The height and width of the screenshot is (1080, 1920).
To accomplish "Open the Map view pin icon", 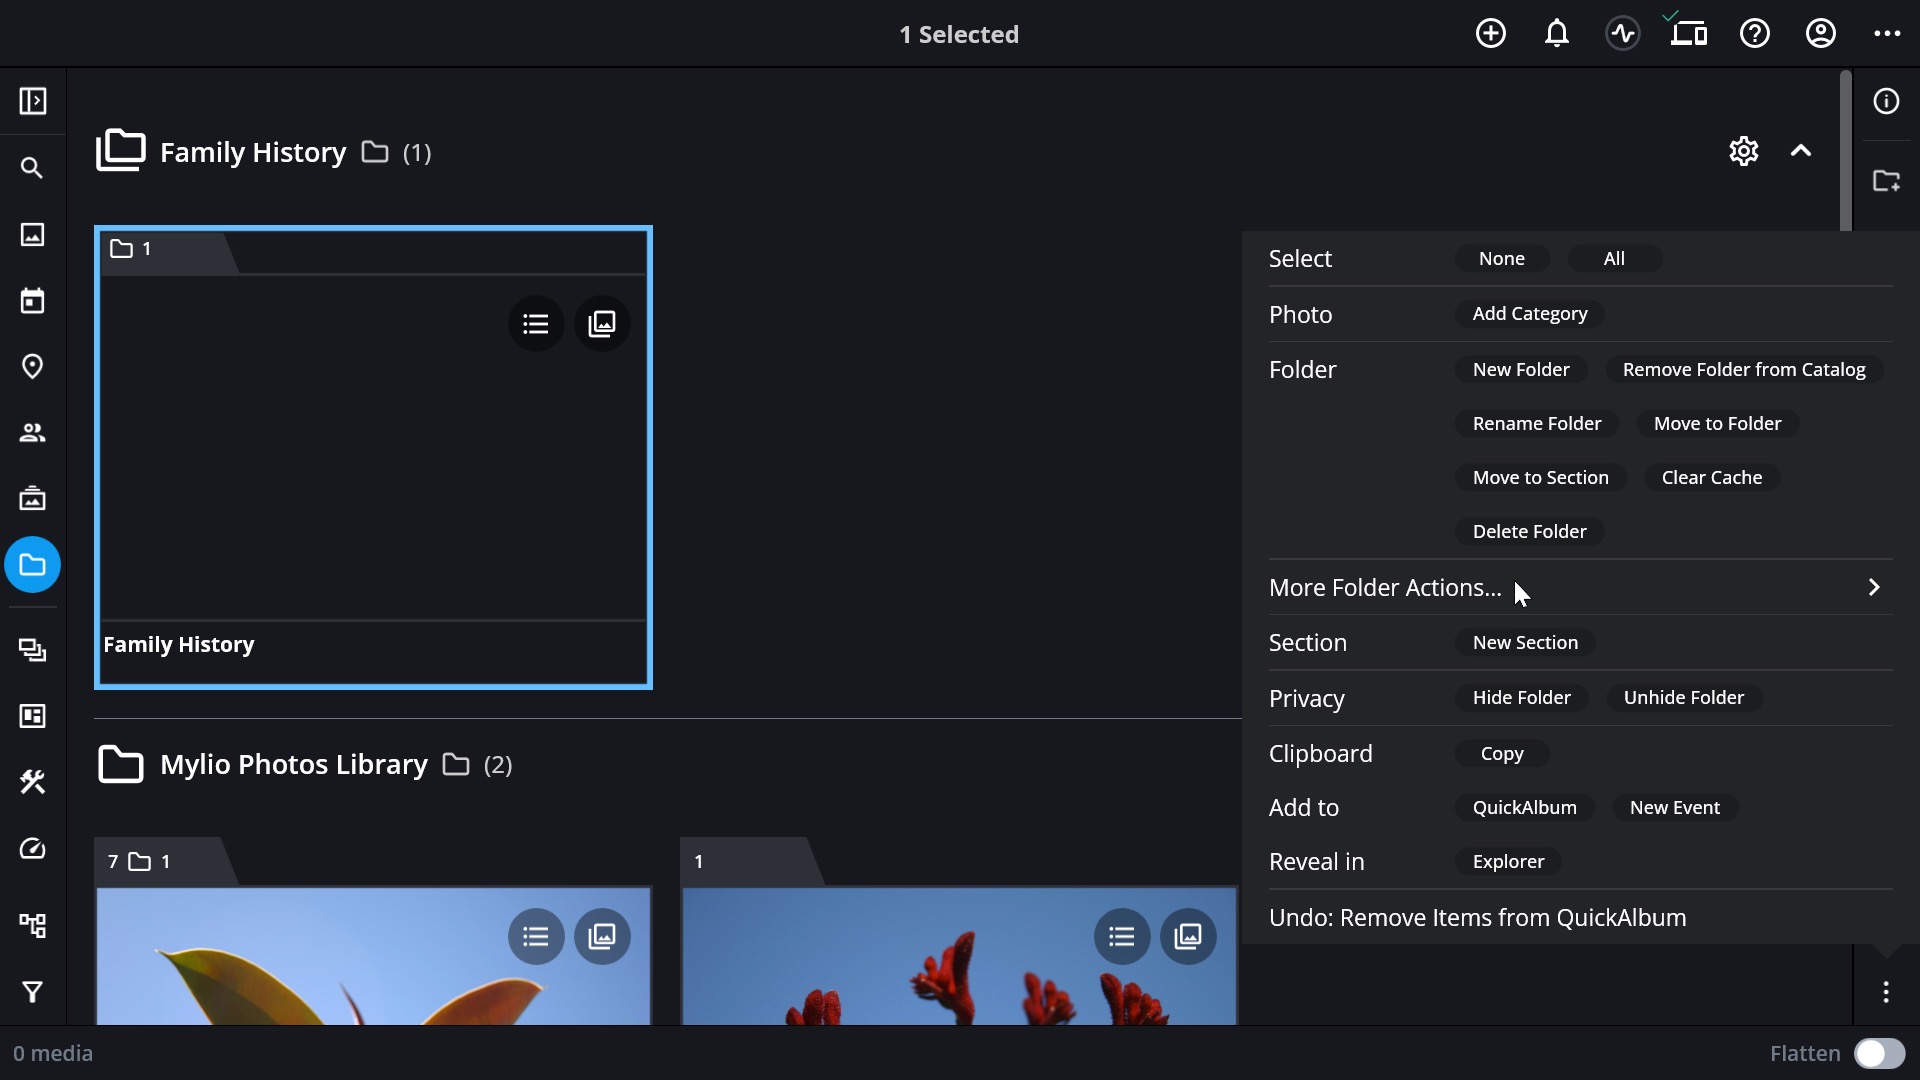I will tap(33, 366).
